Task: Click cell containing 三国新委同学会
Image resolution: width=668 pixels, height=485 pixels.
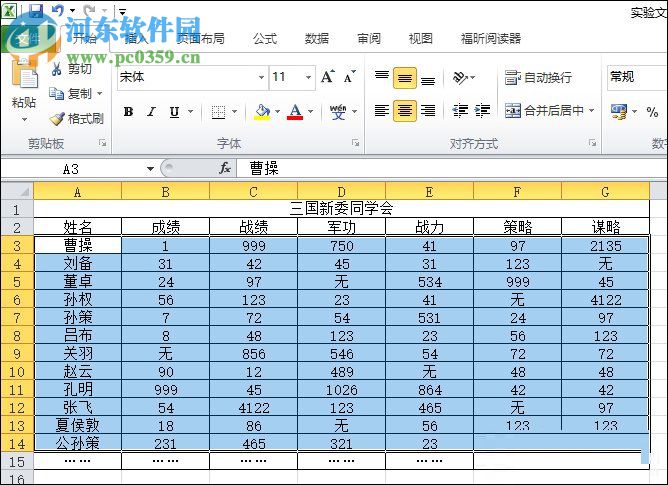Action: point(342,208)
